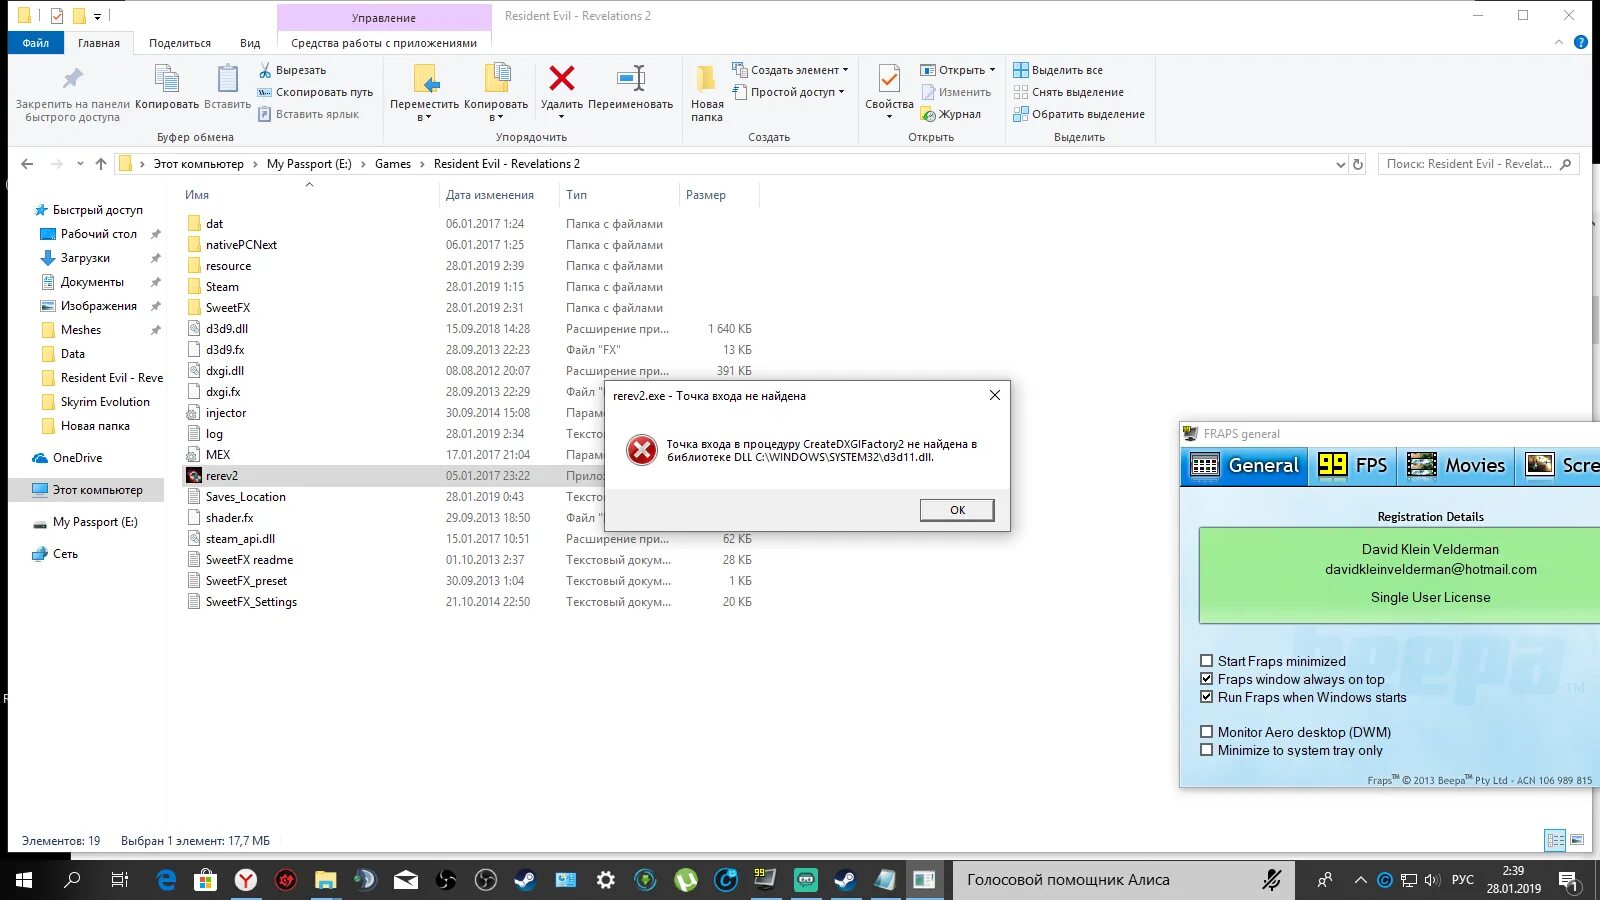This screenshot has width=1600, height=900.
Task: Click Games in address breadcrumb
Action: 393,164
